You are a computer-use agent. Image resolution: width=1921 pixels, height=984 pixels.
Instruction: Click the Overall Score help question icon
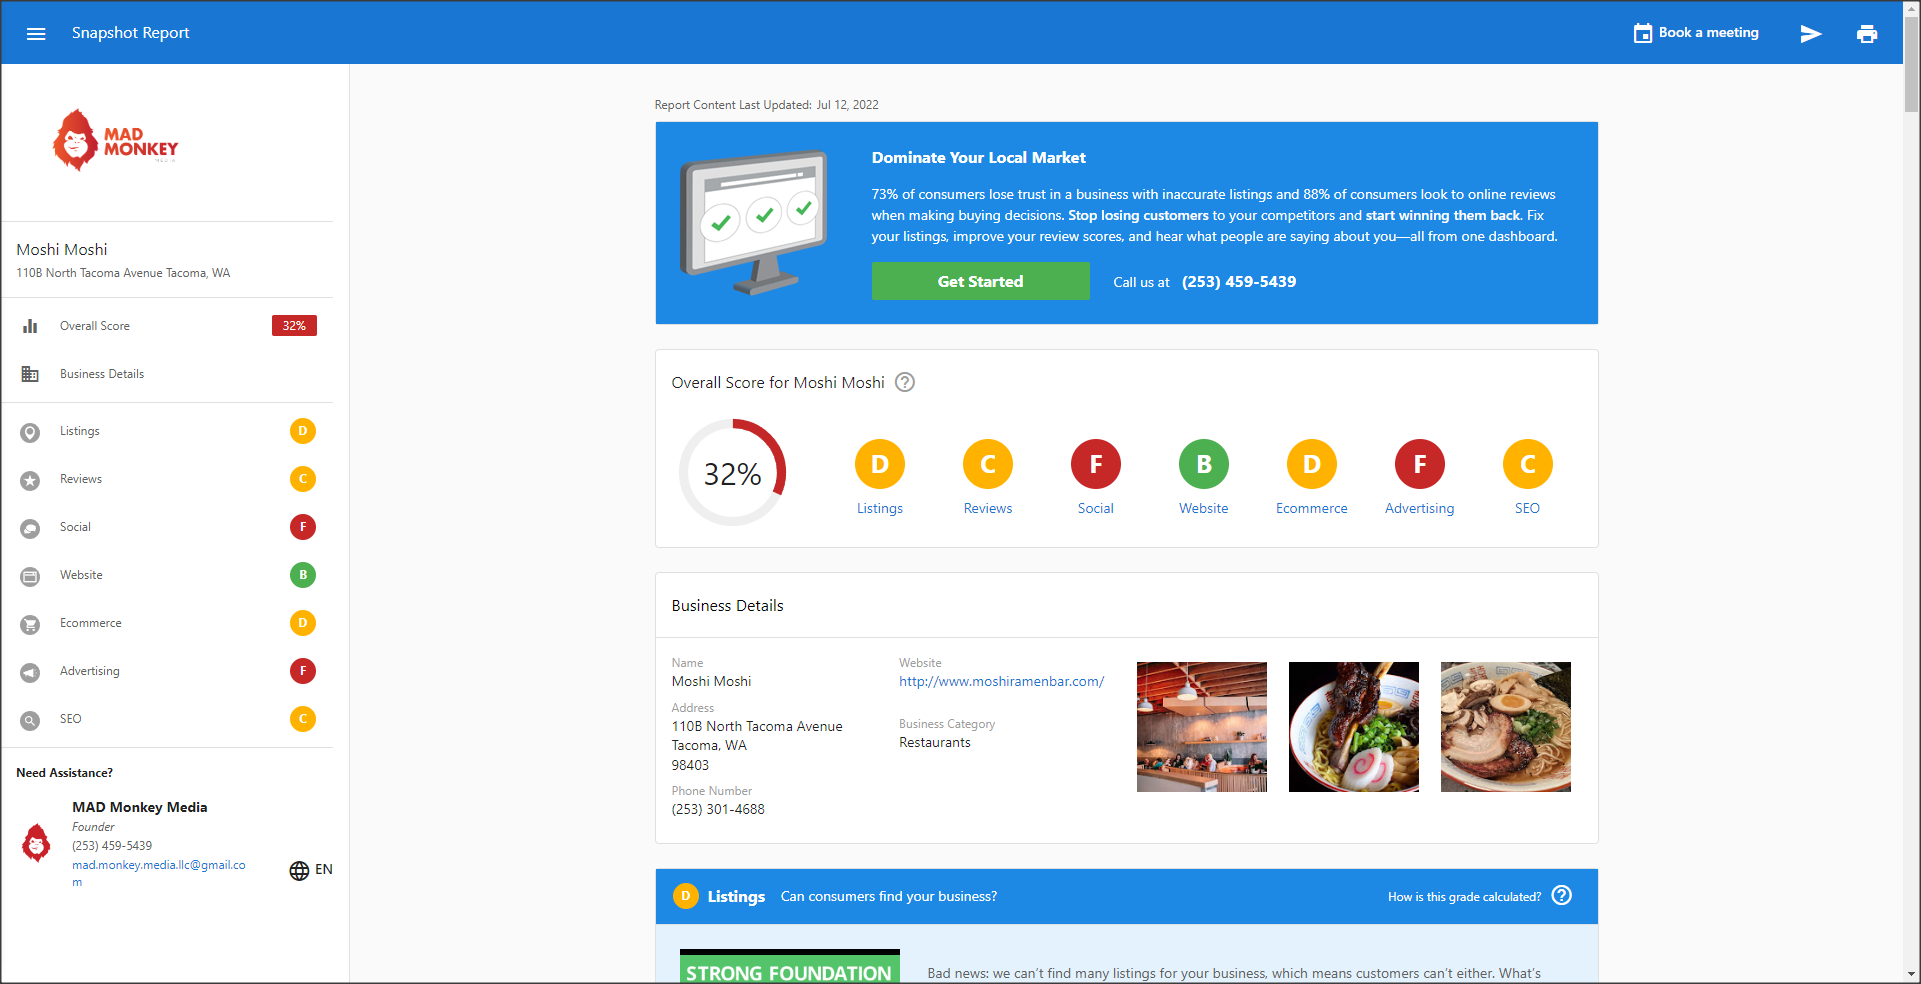[x=905, y=382]
